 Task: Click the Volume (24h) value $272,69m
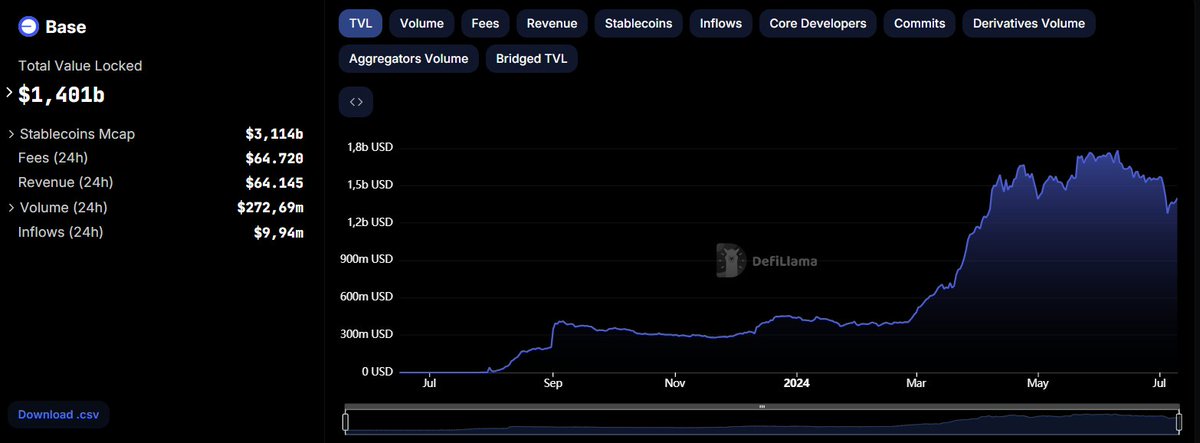coord(270,208)
